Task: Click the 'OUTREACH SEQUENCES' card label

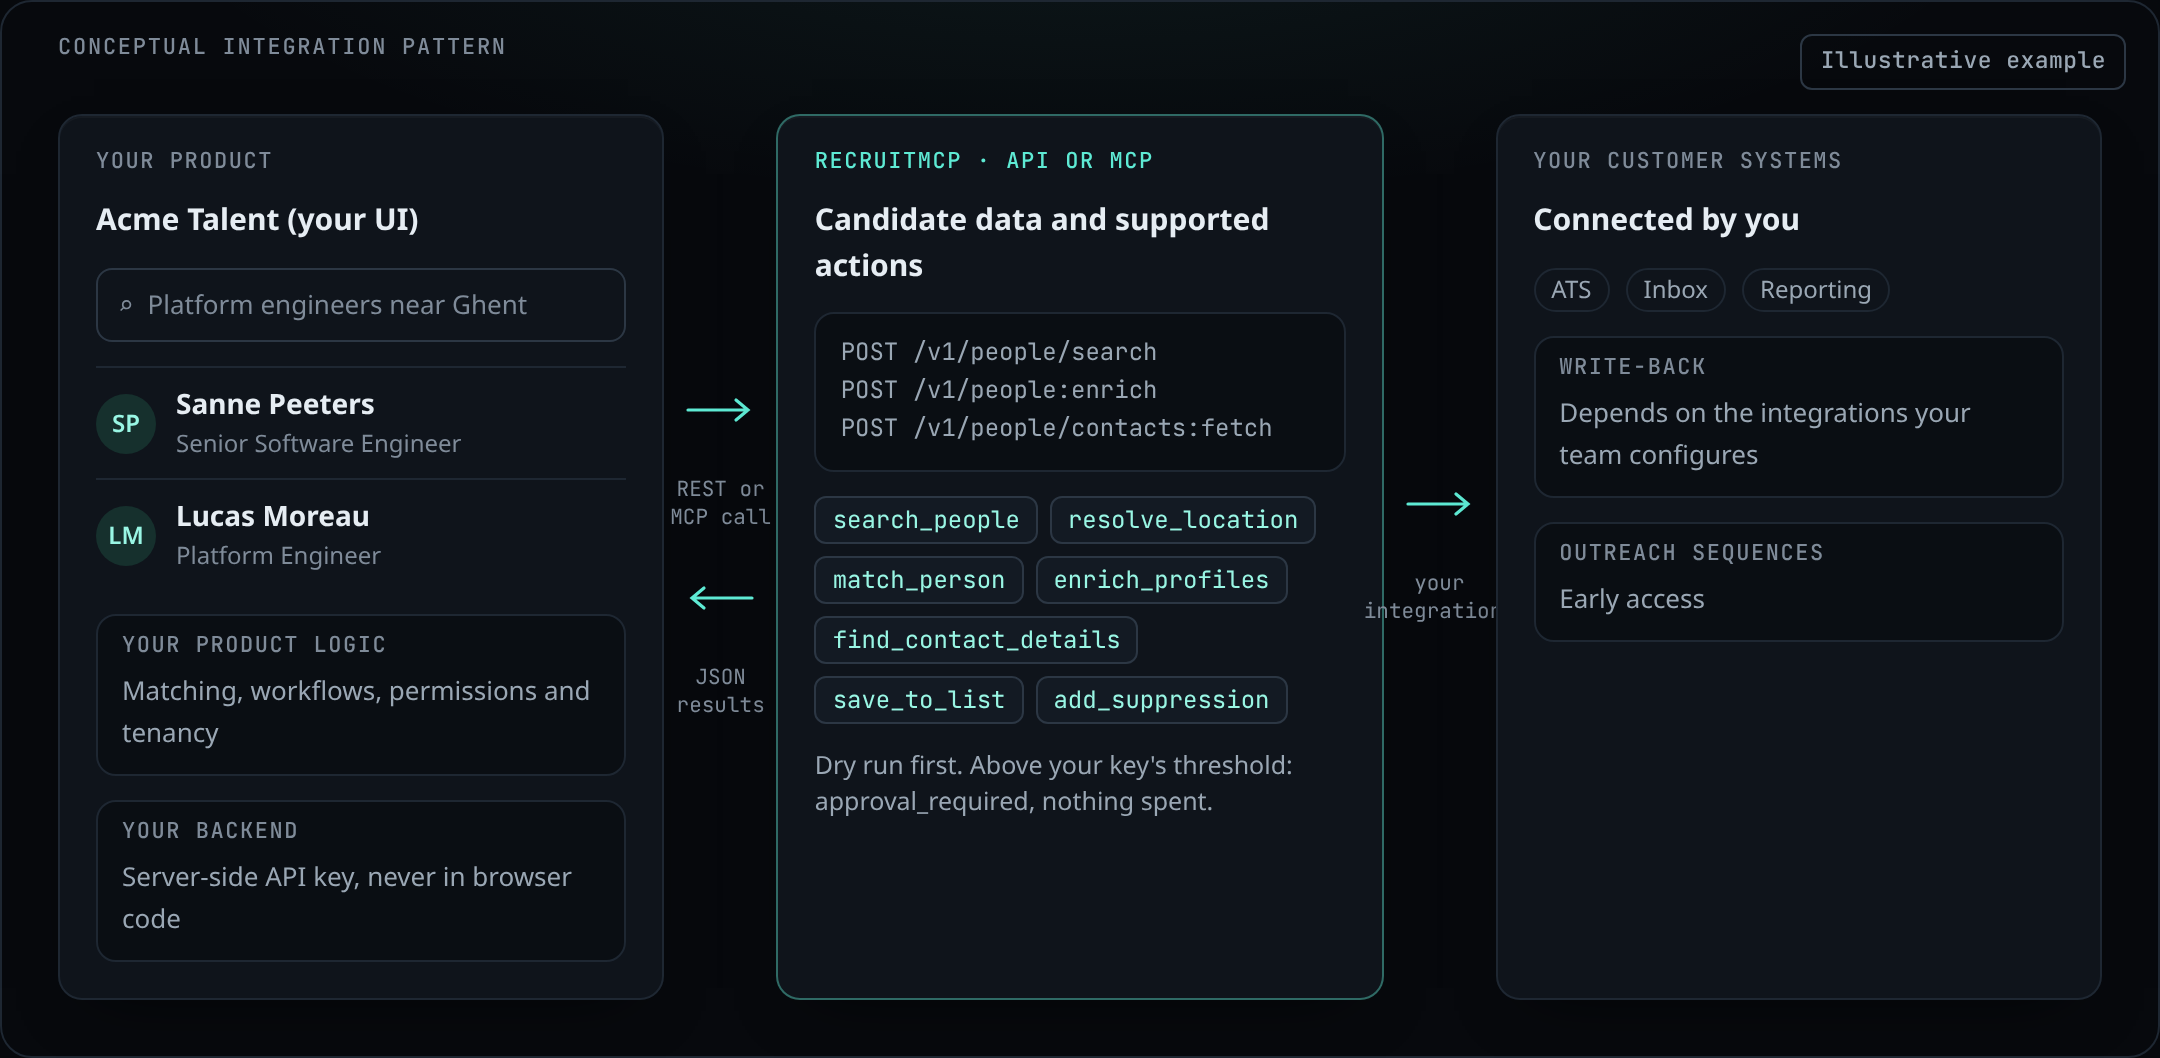Action: (1691, 553)
